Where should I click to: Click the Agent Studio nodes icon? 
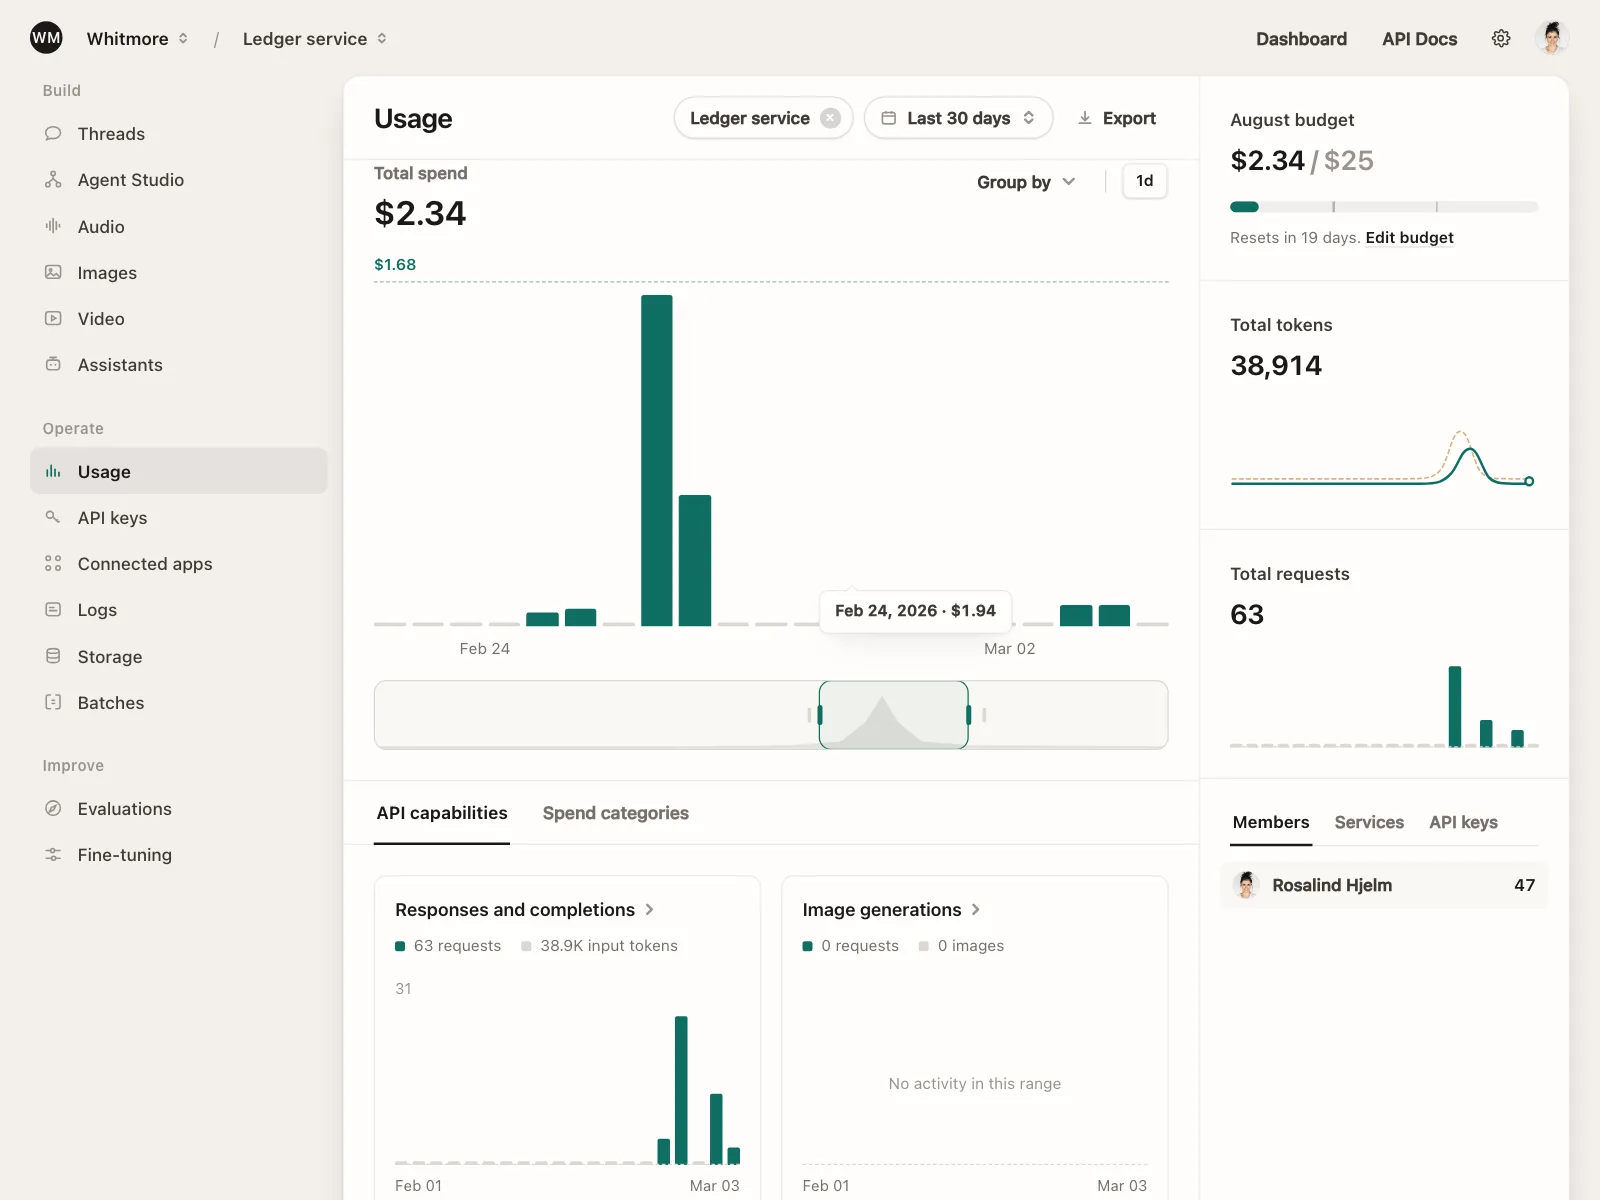(53, 180)
